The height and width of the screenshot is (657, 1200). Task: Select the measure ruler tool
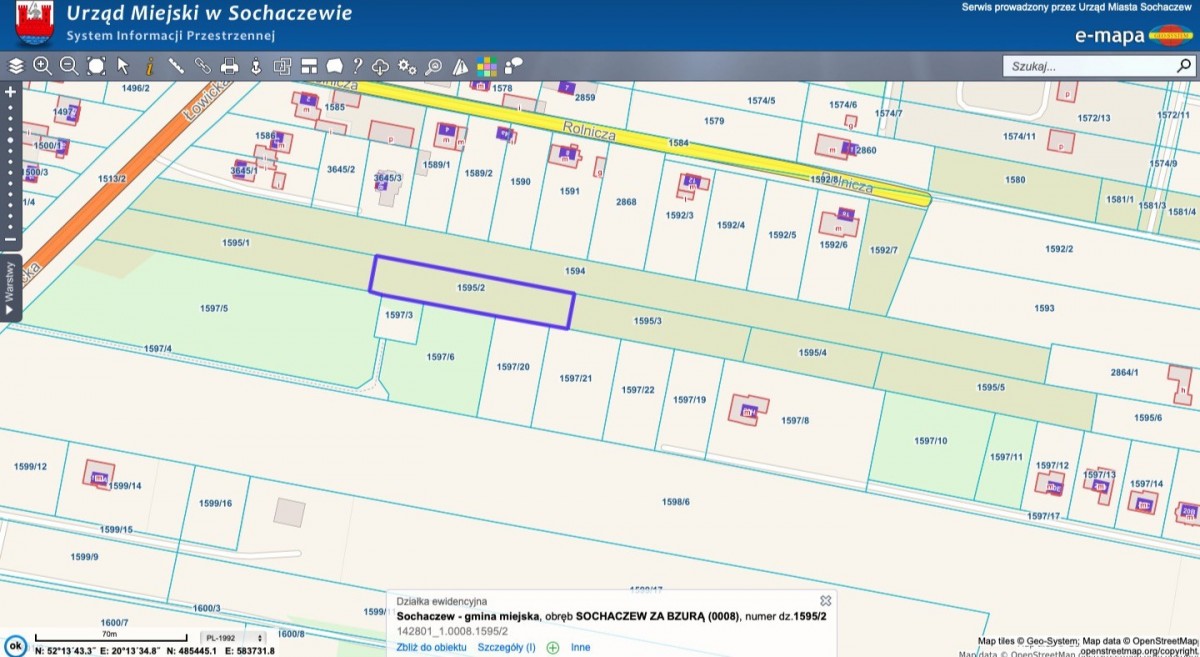[176, 66]
